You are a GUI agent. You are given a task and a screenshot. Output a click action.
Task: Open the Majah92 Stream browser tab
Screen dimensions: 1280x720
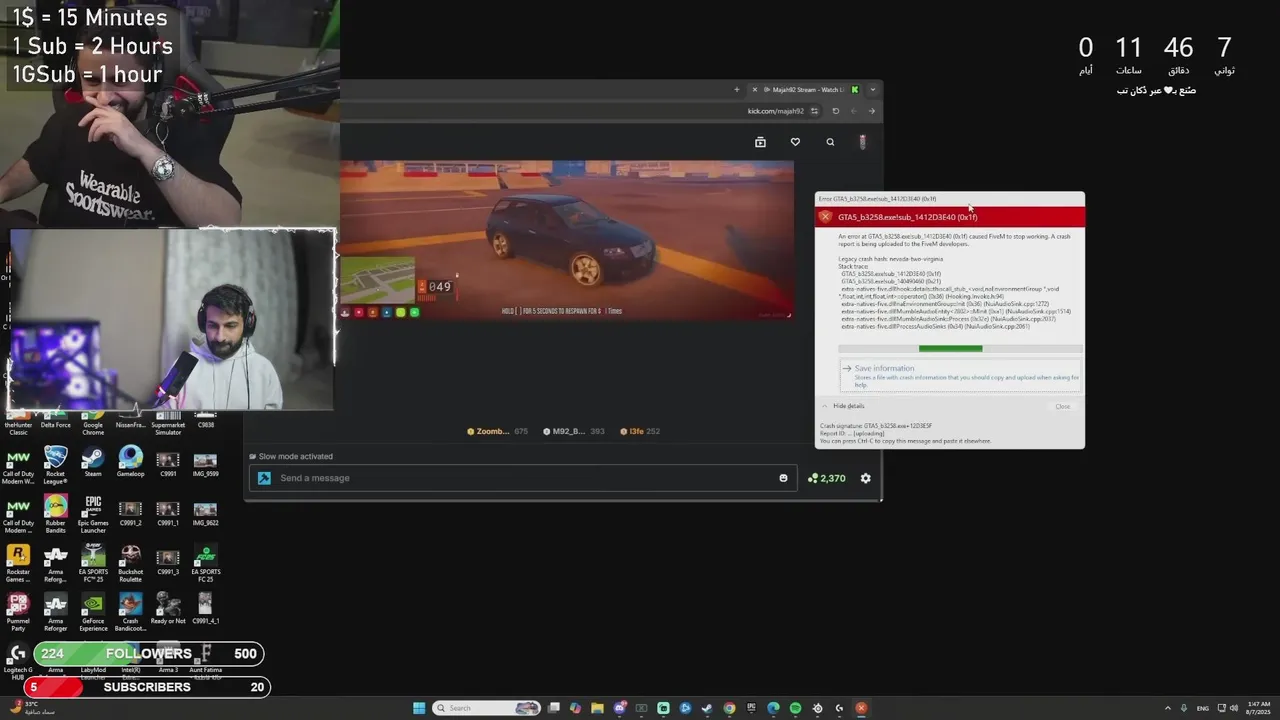[806, 89]
